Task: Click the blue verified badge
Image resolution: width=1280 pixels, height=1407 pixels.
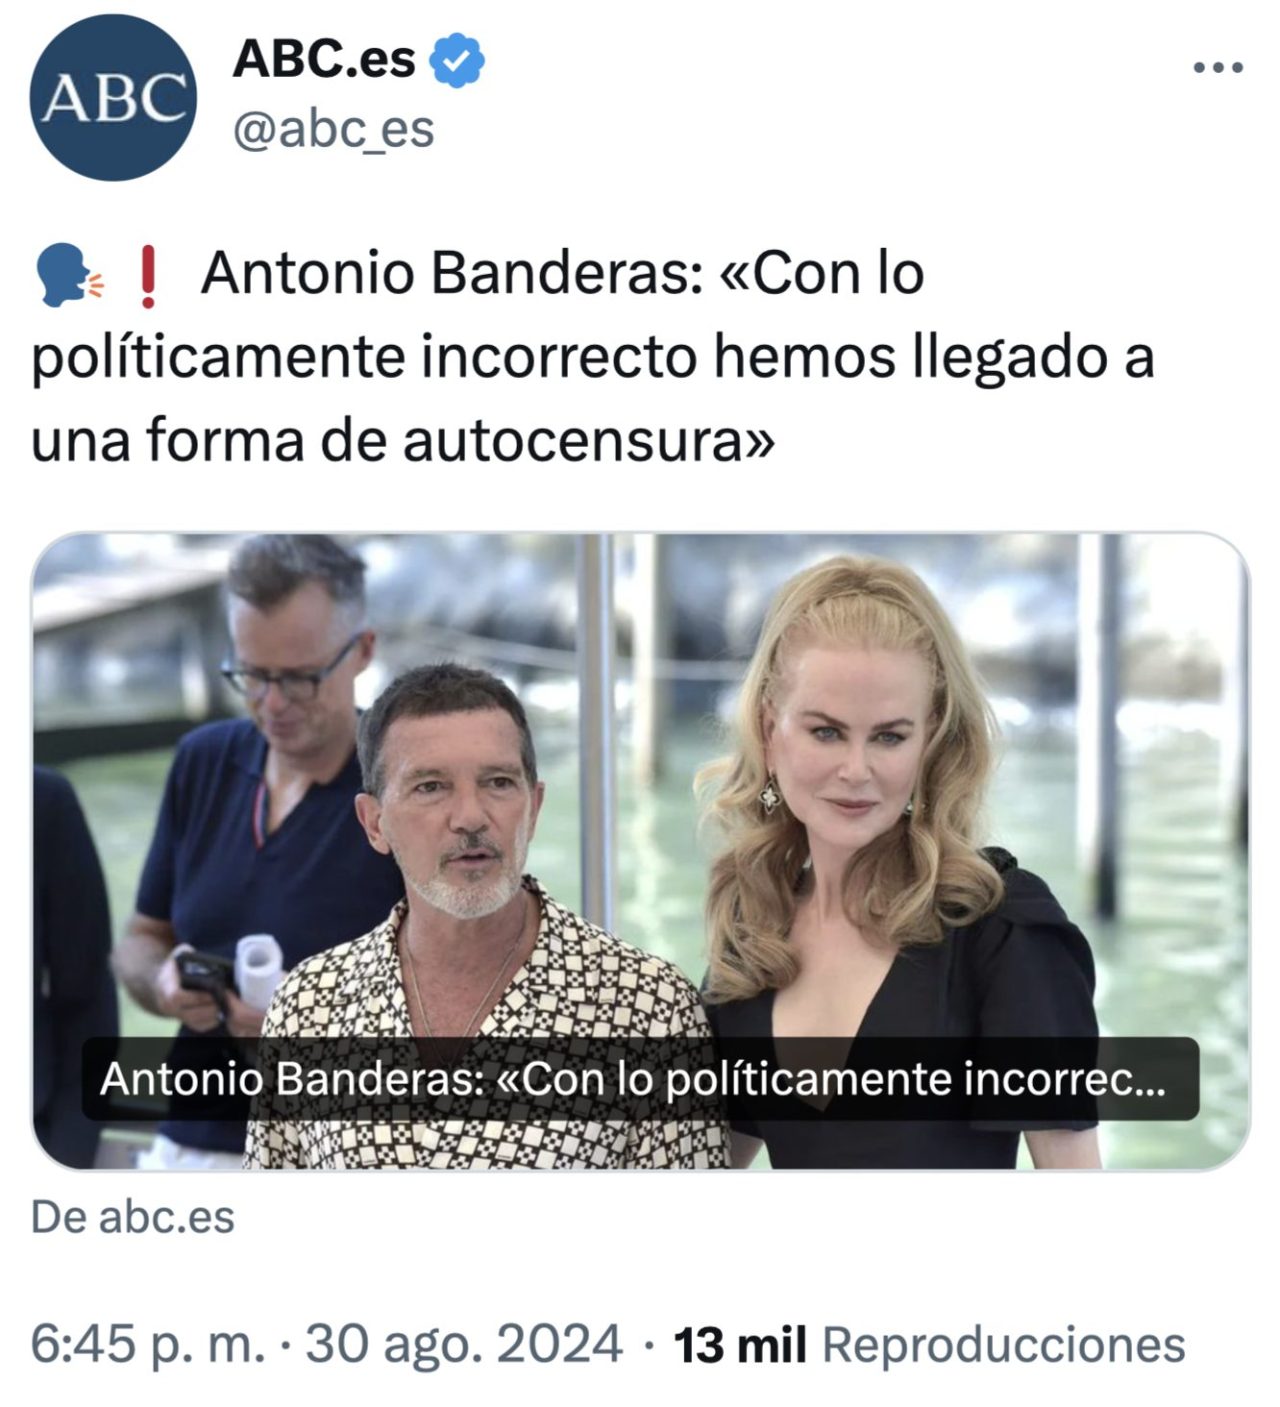Action: 457,60
